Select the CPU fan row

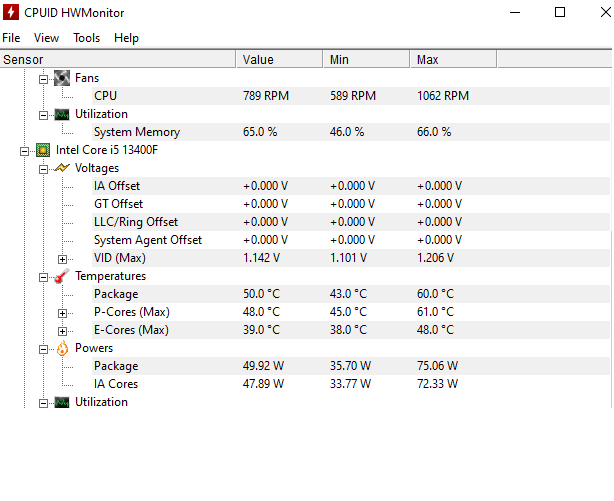tap(351, 96)
